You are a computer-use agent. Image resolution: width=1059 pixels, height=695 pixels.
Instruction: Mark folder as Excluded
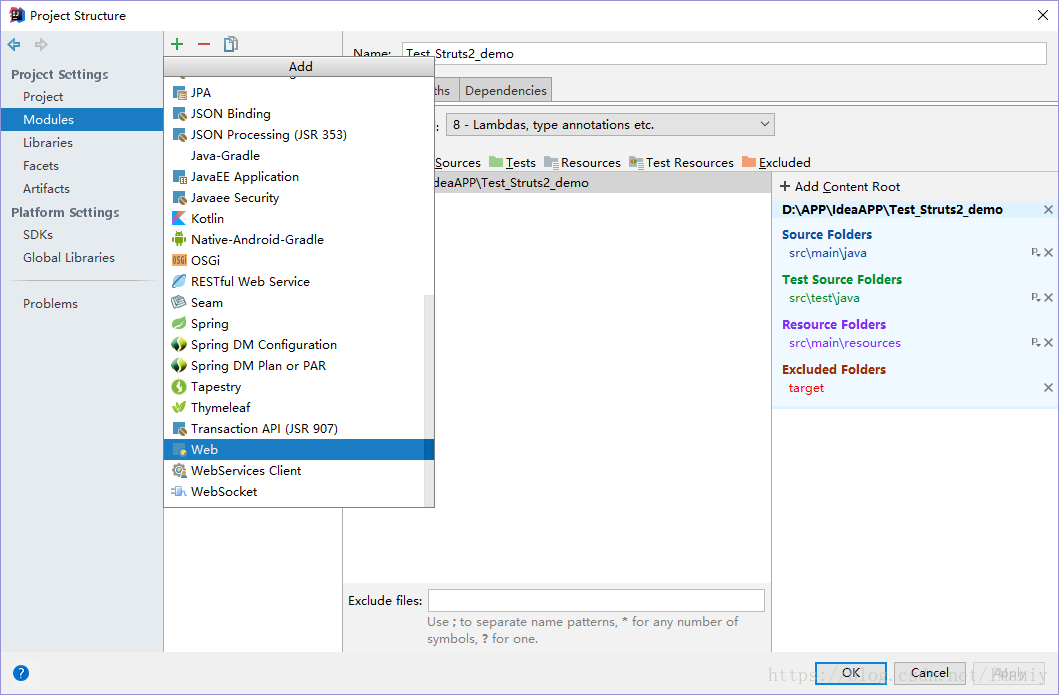pyautogui.click(x=776, y=162)
